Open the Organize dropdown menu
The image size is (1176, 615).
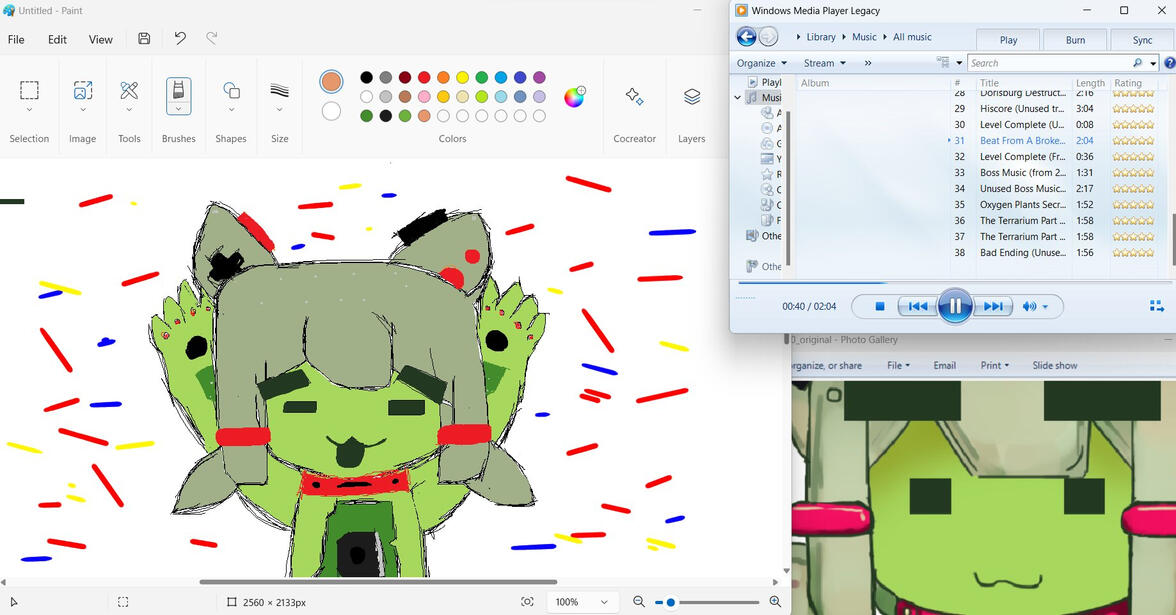point(762,63)
